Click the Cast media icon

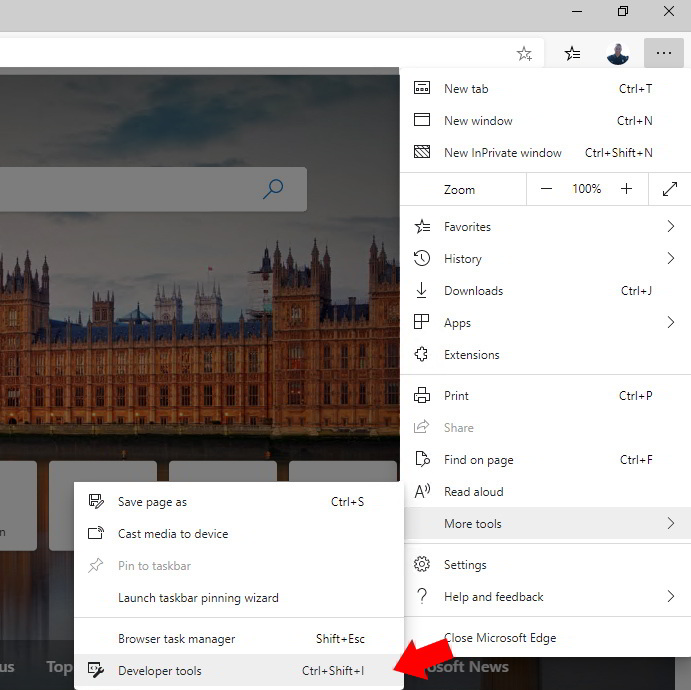(96, 533)
